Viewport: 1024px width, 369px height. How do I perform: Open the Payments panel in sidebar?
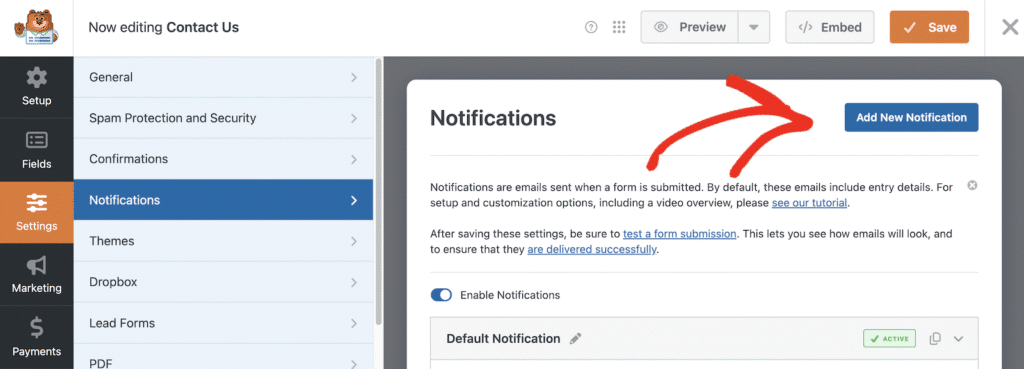[37, 337]
